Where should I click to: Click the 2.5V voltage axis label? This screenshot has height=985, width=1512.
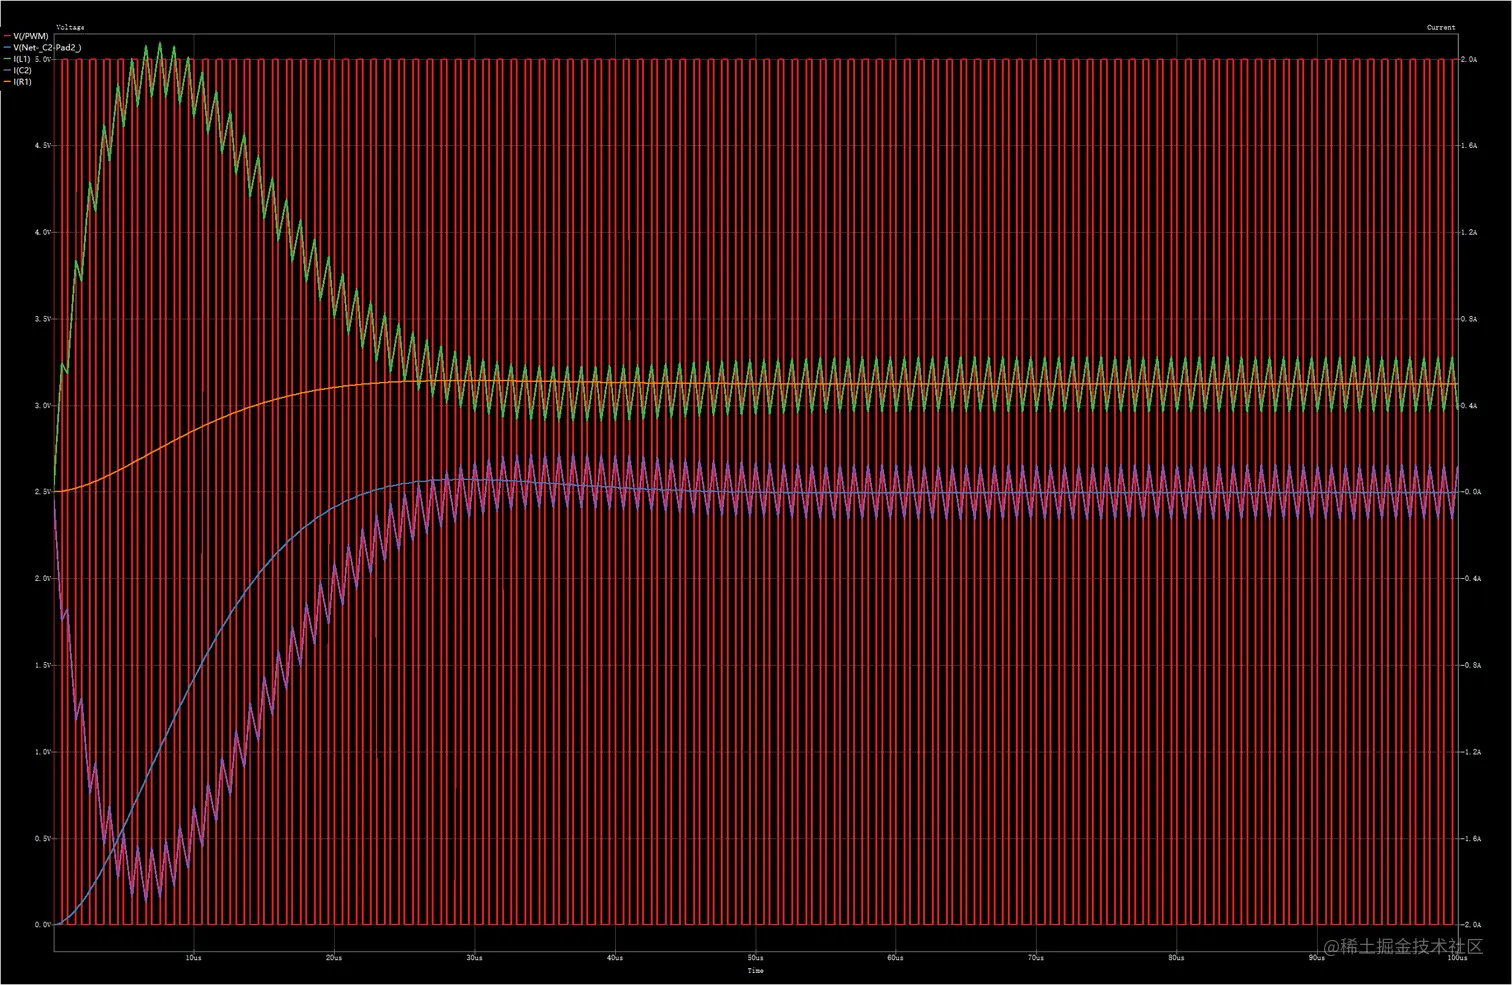pyautogui.click(x=42, y=492)
